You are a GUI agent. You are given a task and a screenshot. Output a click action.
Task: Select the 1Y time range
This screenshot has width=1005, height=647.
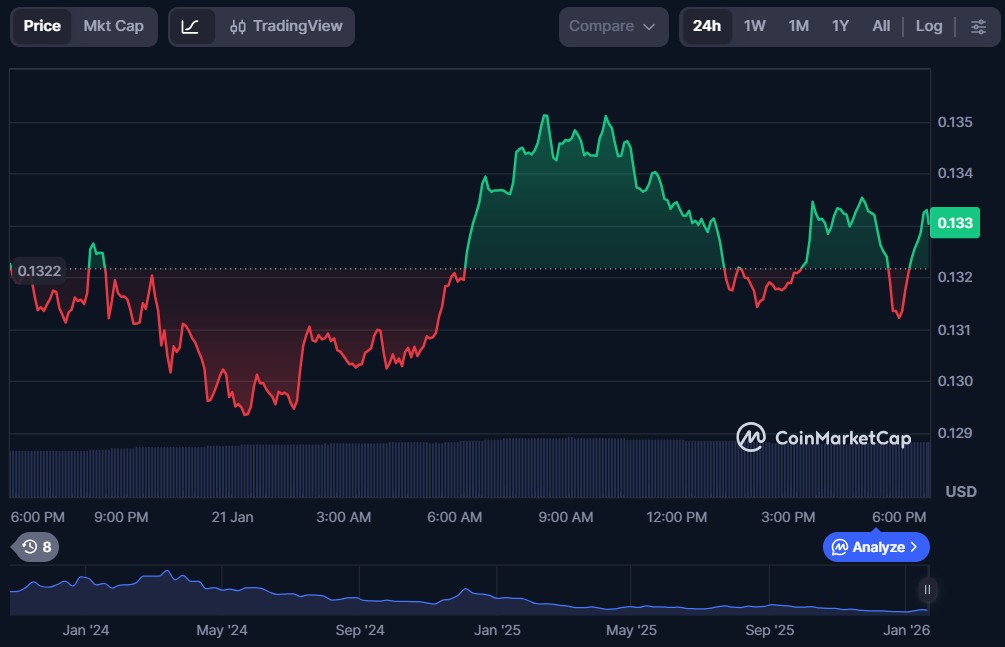pyautogui.click(x=840, y=27)
